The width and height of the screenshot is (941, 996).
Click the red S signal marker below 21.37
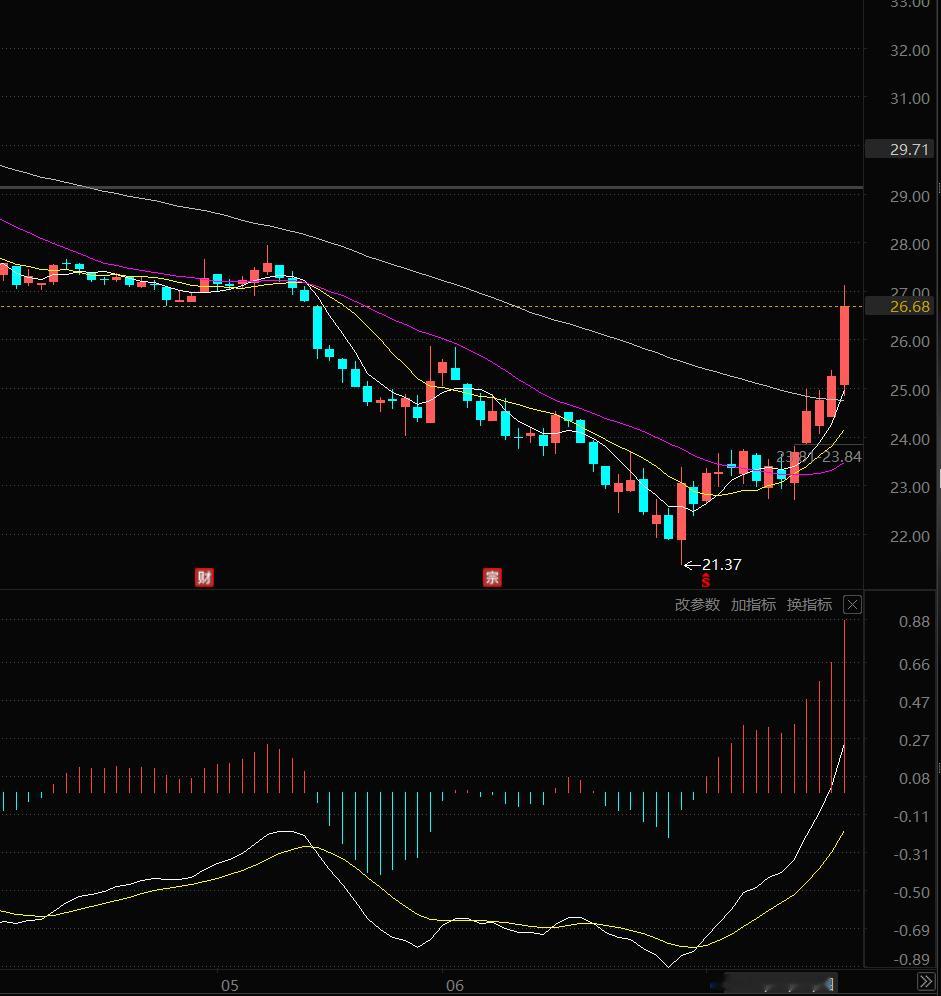pos(705,580)
